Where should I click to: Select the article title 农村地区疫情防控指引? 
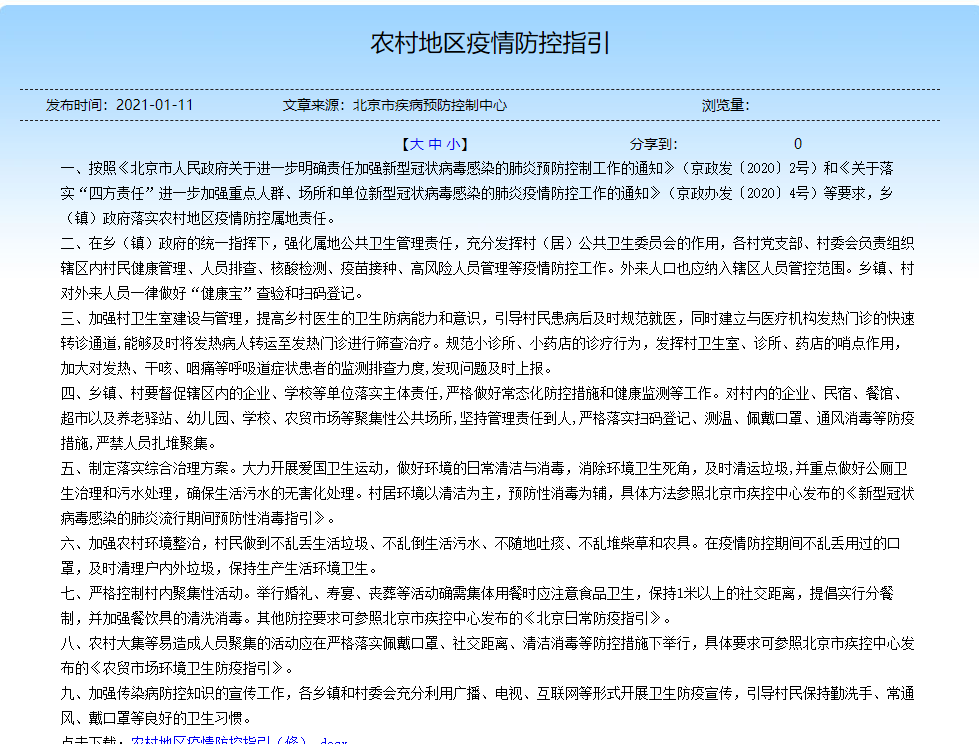pyautogui.click(x=489, y=40)
